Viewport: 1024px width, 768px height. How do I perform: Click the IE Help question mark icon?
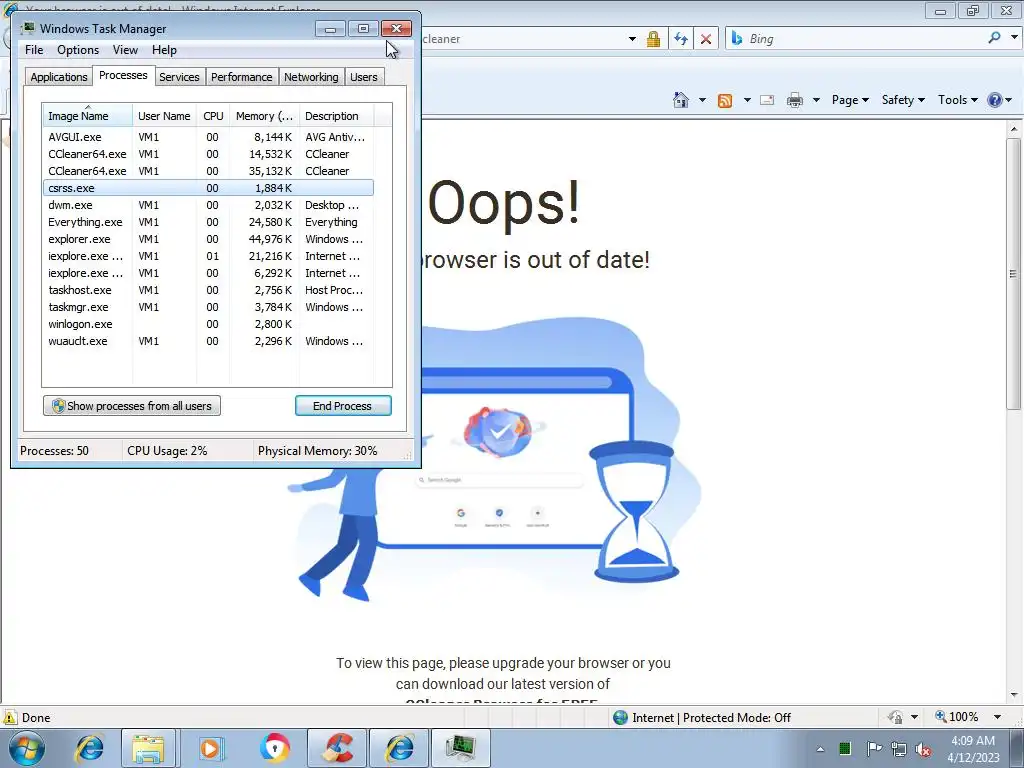click(x=995, y=100)
